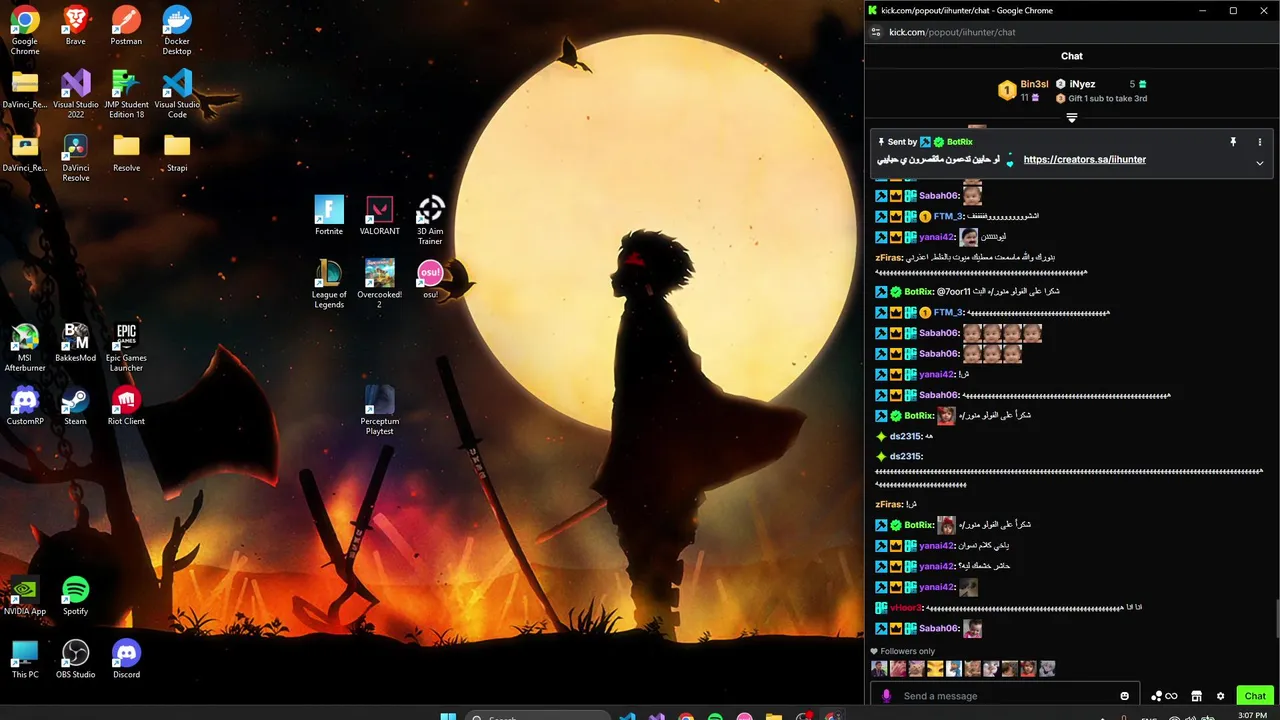The image size is (1280, 720).
Task: Open the Kick shop icon
Action: click(x=1196, y=696)
